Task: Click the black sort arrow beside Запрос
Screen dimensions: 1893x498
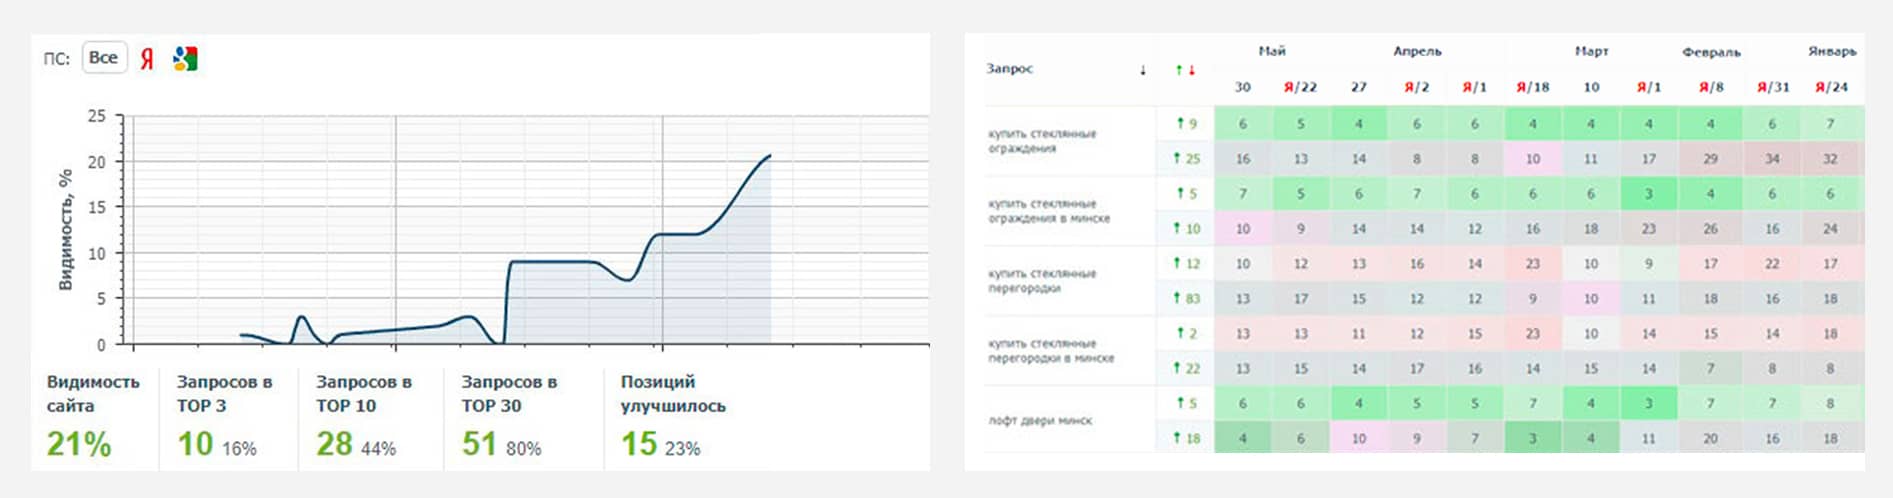Action: 1143,70
